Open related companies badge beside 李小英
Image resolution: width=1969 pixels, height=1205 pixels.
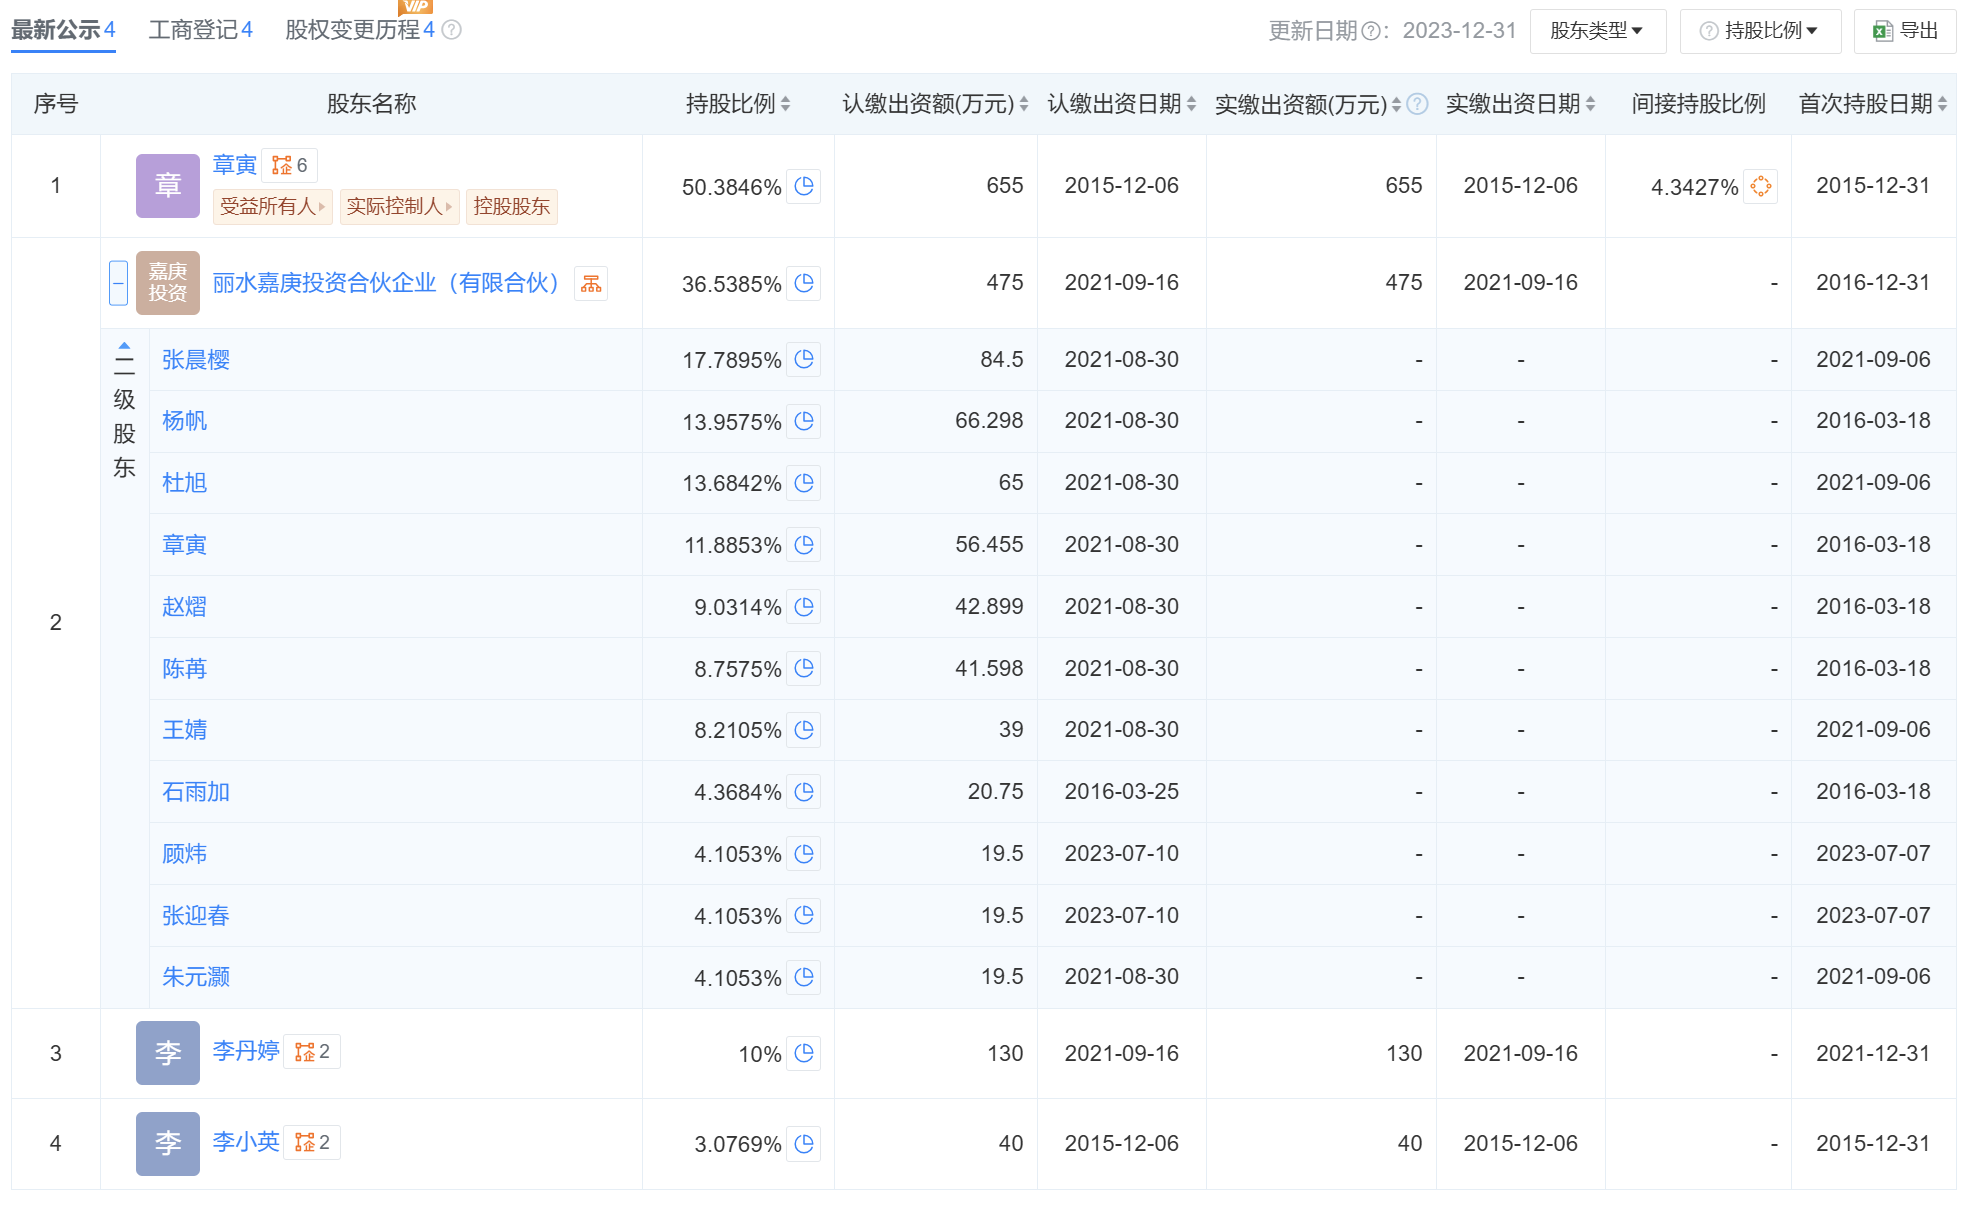point(312,1142)
